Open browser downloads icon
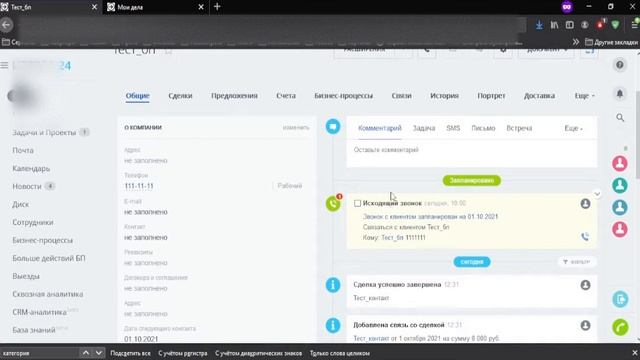The image size is (640, 360). click(539, 25)
